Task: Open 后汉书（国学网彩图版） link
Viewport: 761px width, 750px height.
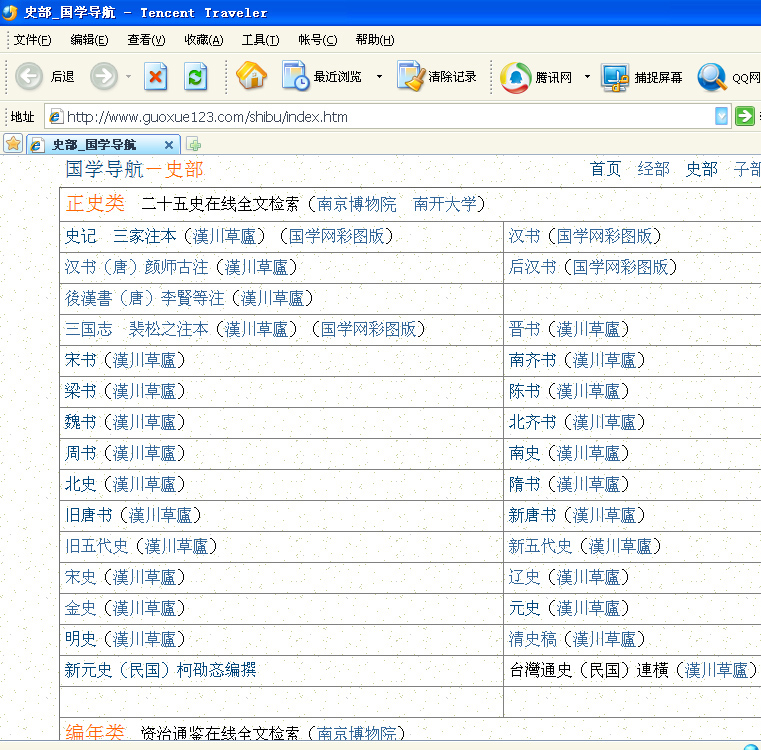Action: 593,267
